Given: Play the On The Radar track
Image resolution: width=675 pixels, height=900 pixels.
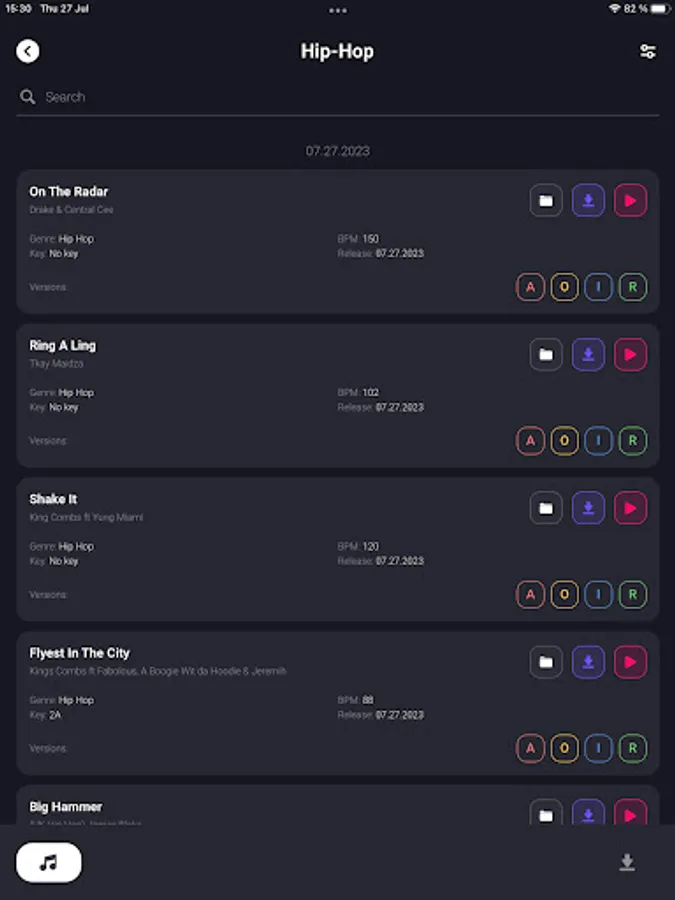Looking at the screenshot, I should coord(630,201).
